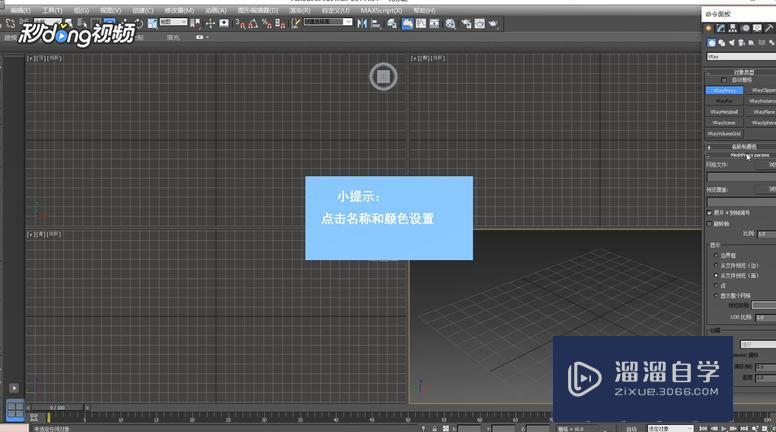Toggle the 翻转轴 checkbox
This screenshot has width=776, height=432.
[x=709, y=224]
